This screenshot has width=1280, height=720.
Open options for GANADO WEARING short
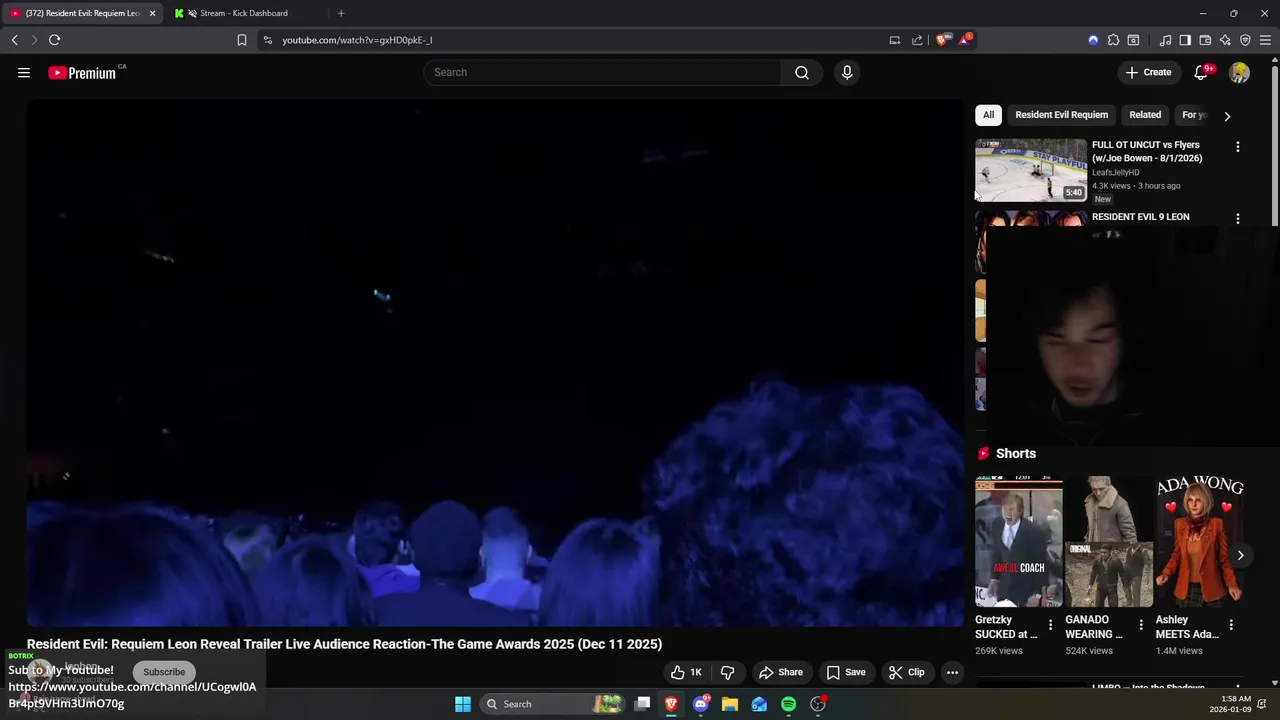coord(1140,625)
